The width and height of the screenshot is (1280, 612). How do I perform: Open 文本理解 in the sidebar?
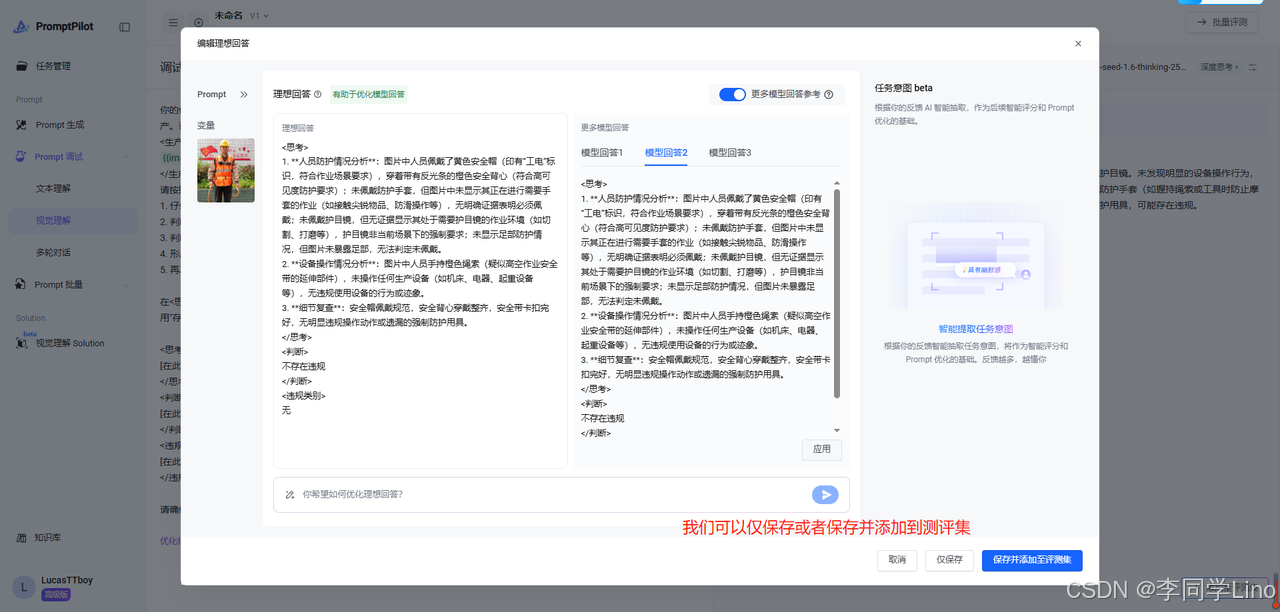[x=54, y=188]
